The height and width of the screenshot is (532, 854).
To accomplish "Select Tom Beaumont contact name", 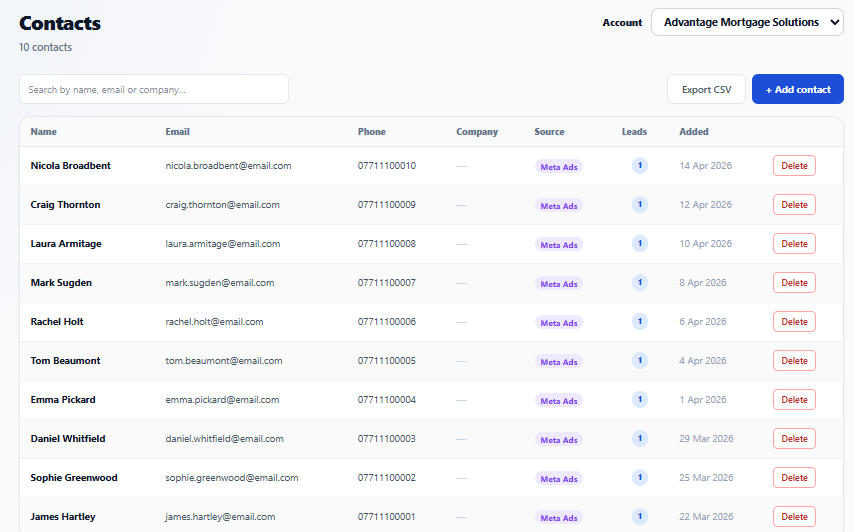I will (x=65, y=360).
